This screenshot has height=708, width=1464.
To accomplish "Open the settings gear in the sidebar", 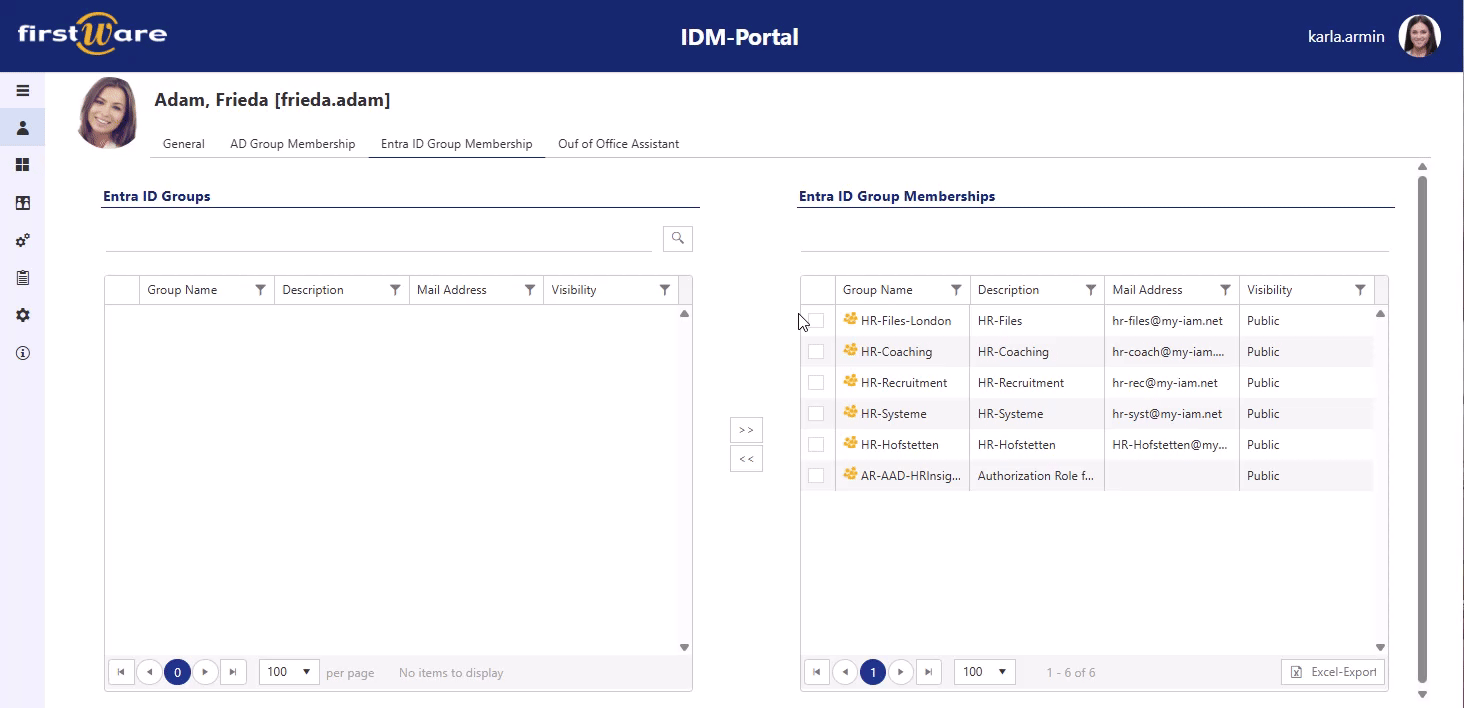I will tap(22, 315).
